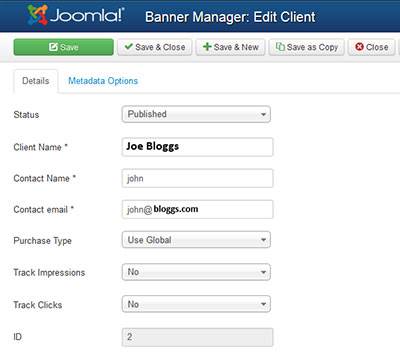Click the read-only ID field

[197, 337]
